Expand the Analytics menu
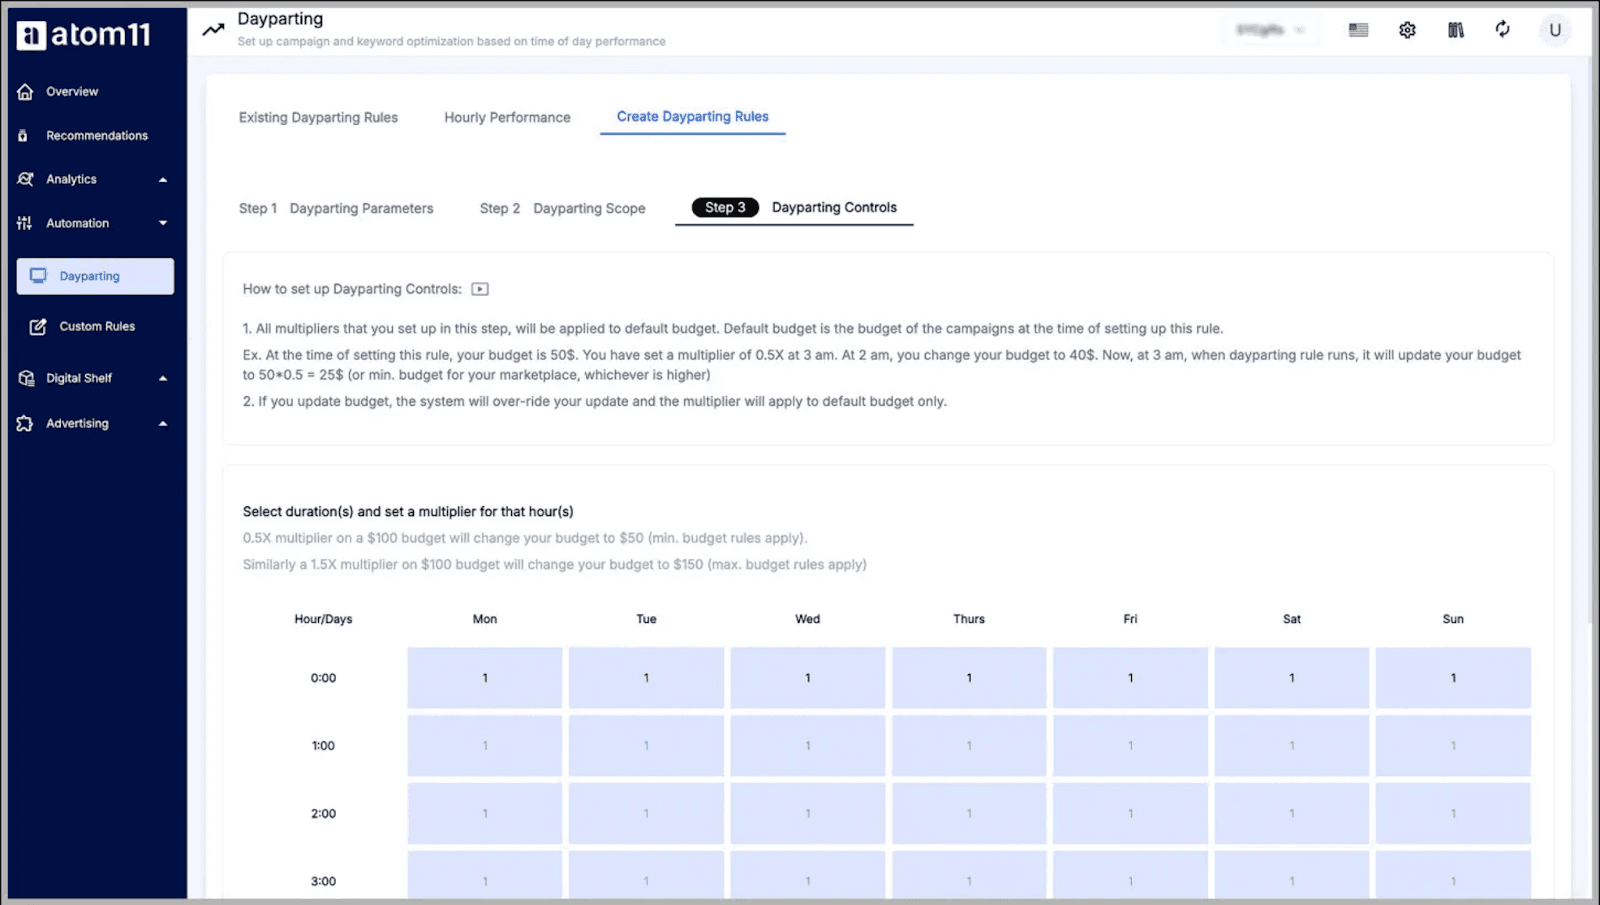1600x905 pixels. pos(163,179)
